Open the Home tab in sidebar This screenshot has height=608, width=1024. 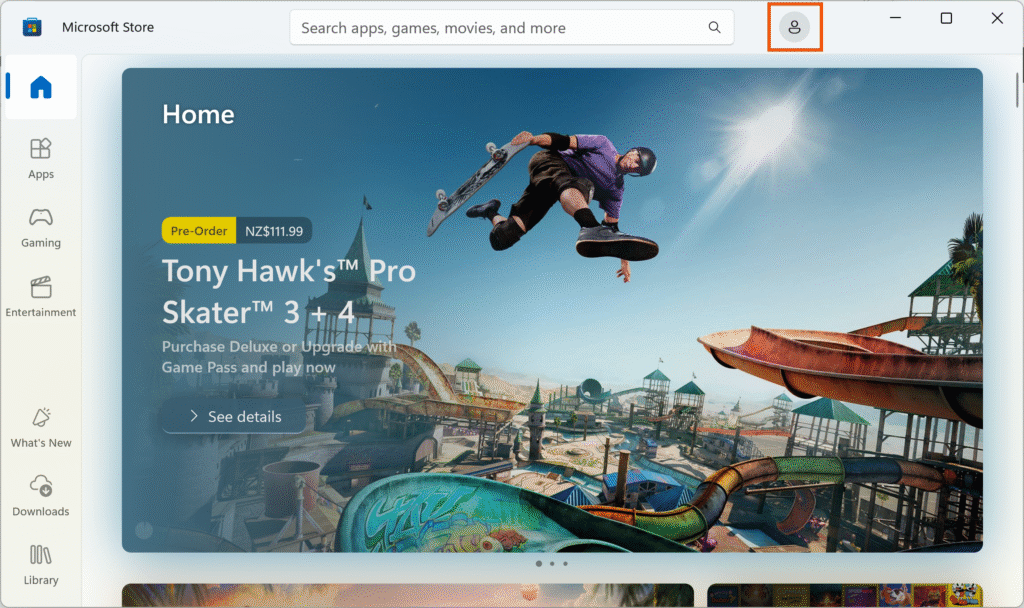point(40,87)
